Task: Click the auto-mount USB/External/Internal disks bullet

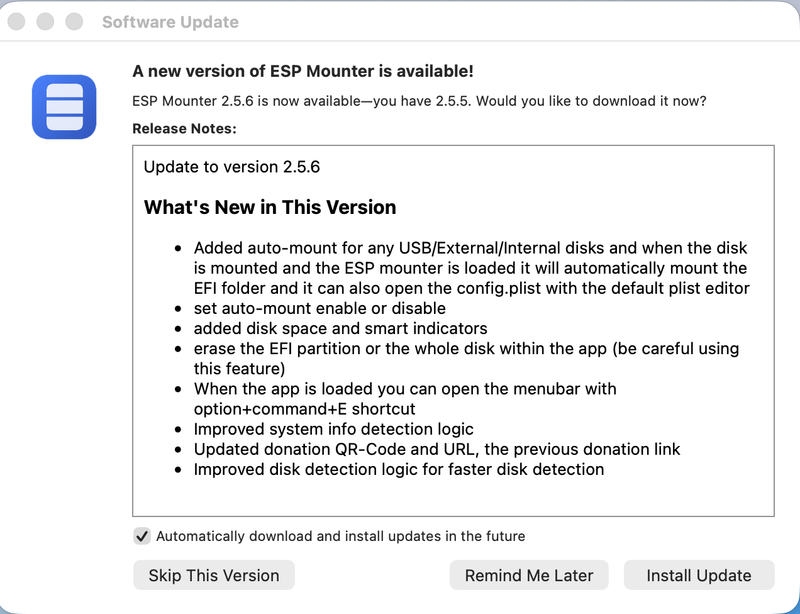Action: coord(471,268)
